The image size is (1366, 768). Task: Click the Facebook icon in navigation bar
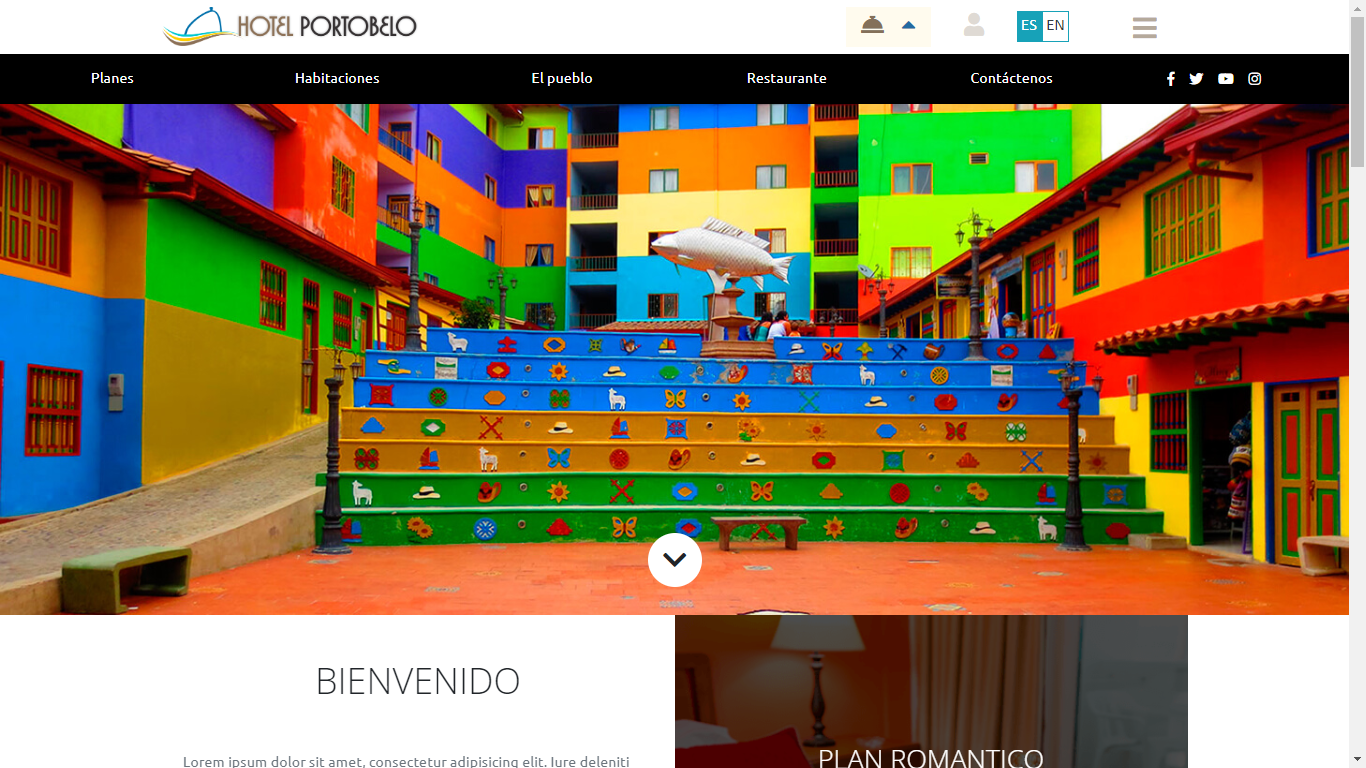(x=1171, y=79)
